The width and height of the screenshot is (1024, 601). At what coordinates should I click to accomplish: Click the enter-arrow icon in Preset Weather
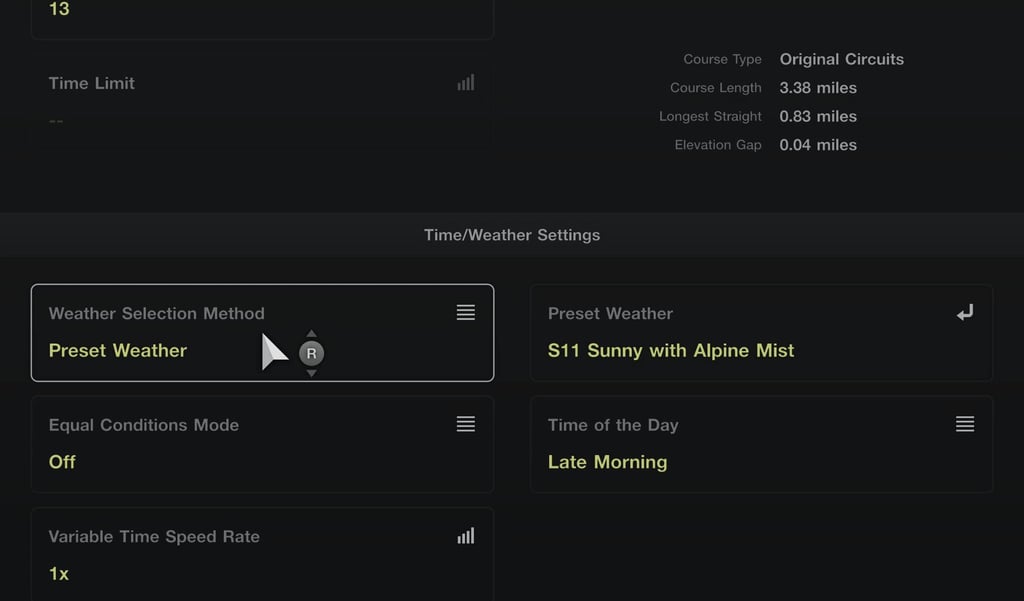coord(964,313)
